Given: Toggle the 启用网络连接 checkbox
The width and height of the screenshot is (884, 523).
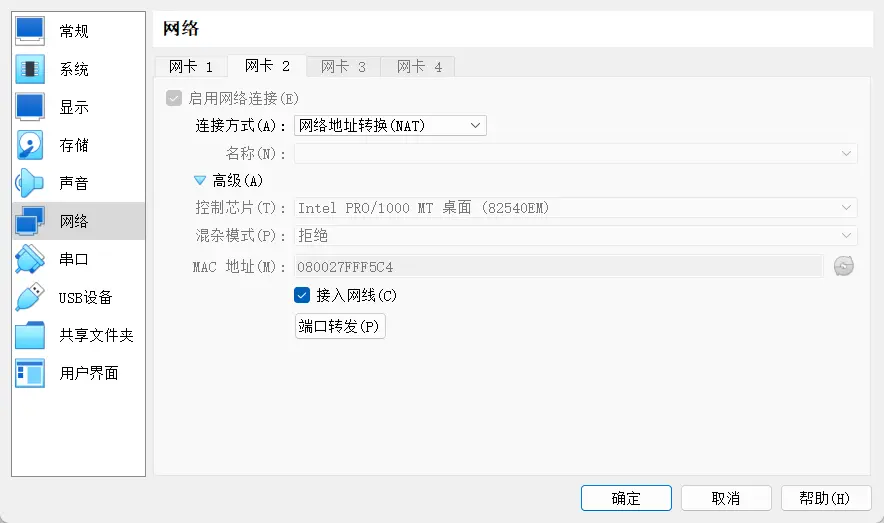Looking at the screenshot, I should [x=174, y=98].
